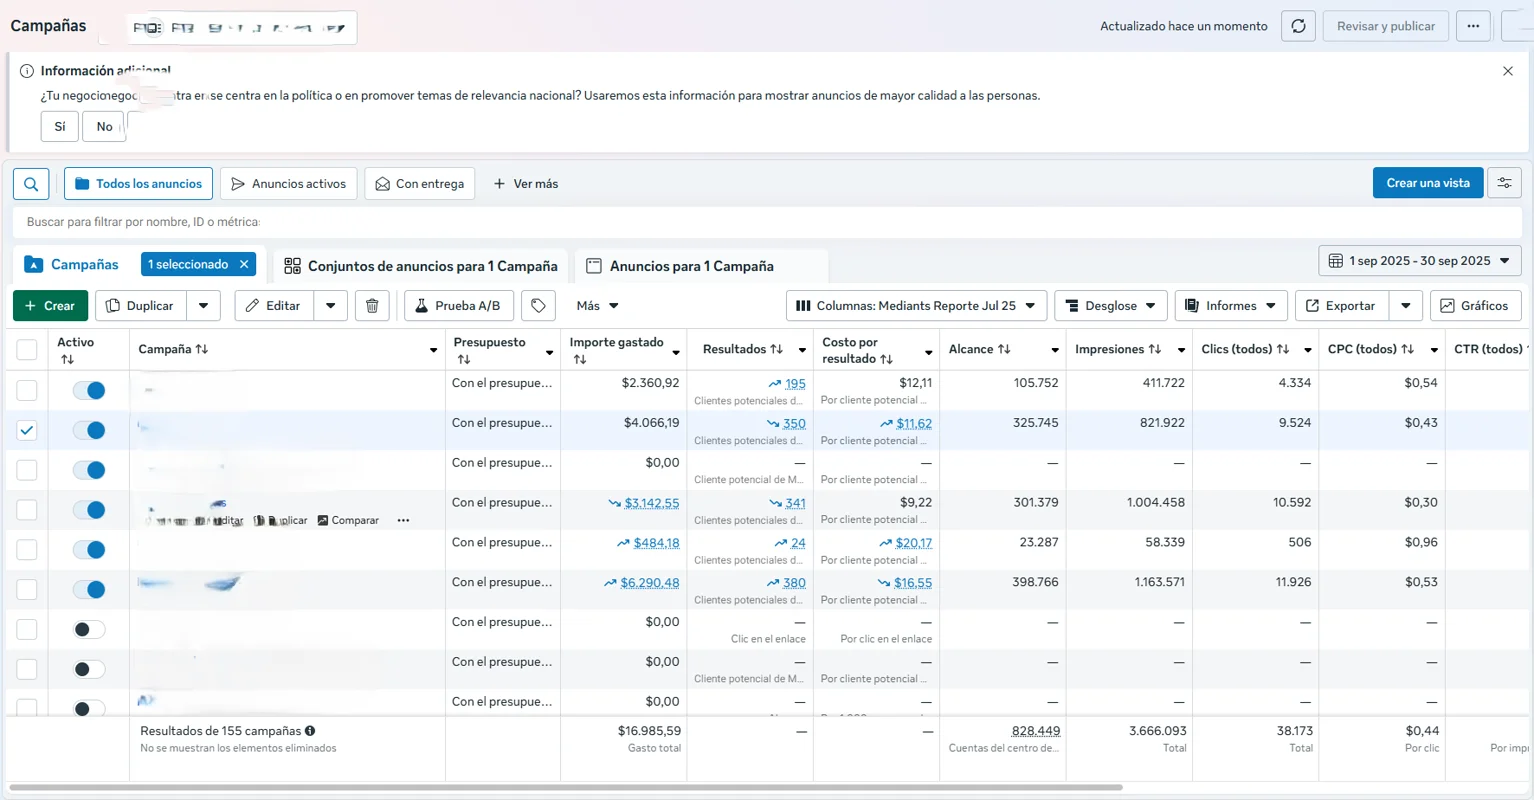Open the three-dots more options menu

(x=1473, y=26)
